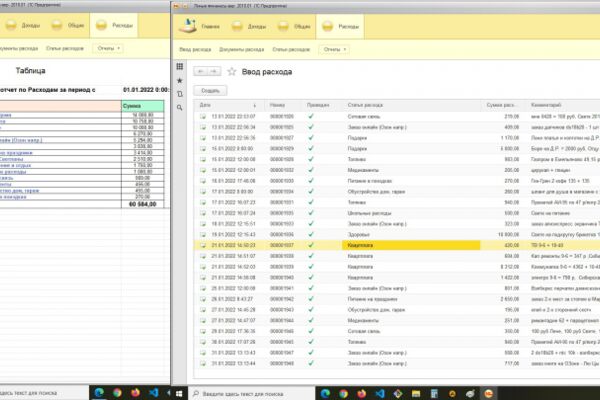Open File Explorer from the taskbar
The width and height of the screenshot is (600, 400).
point(416,393)
